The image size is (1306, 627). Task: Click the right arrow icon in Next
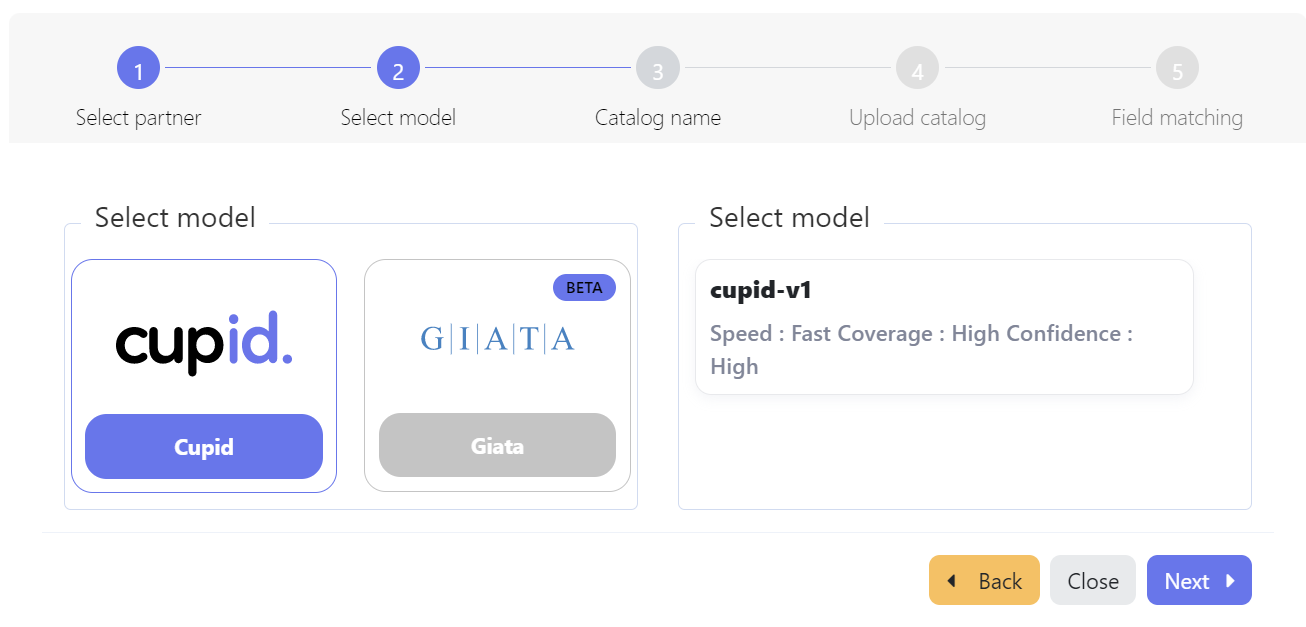click(x=1230, y=581)
